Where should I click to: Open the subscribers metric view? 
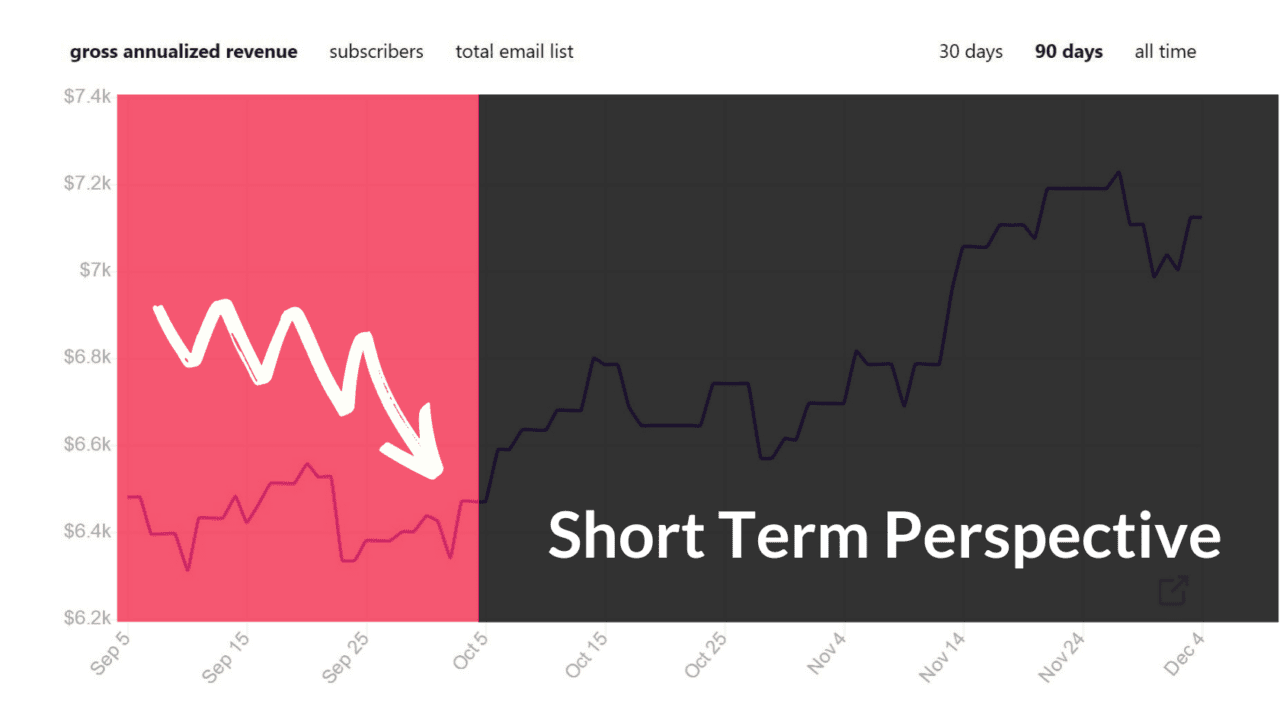[376, 51]
